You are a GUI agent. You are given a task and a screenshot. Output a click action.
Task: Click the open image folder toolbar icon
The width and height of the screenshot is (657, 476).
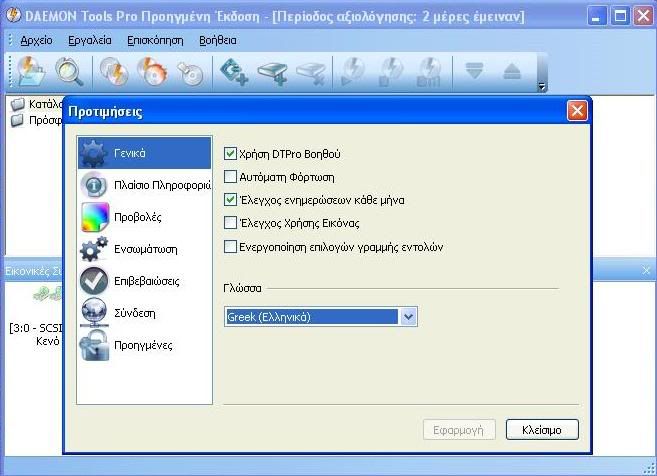click(31, 72)
